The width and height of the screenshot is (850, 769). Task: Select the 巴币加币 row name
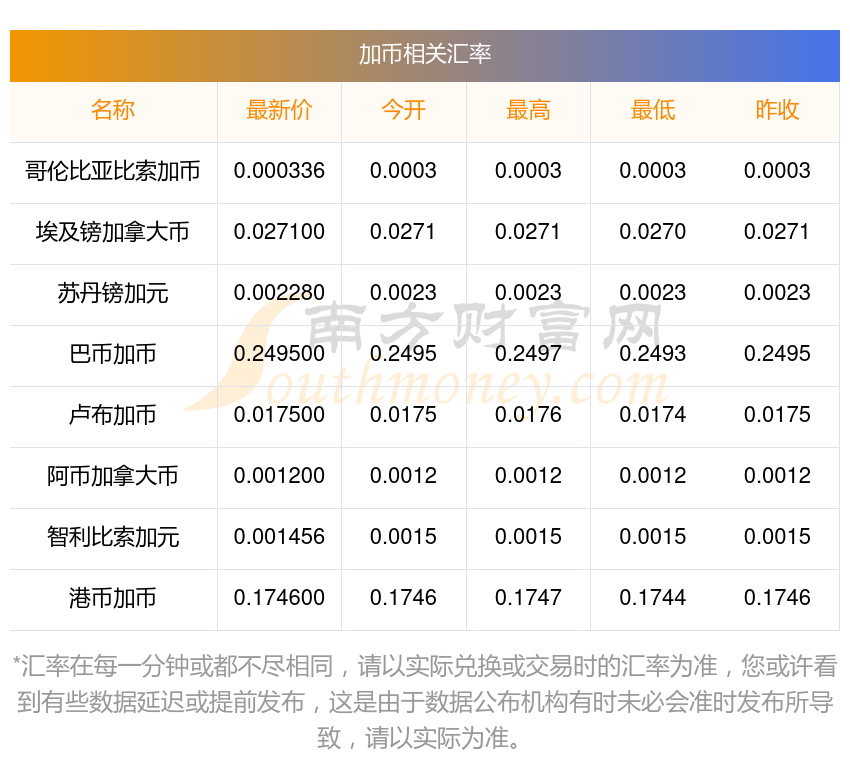coord(113,354)
